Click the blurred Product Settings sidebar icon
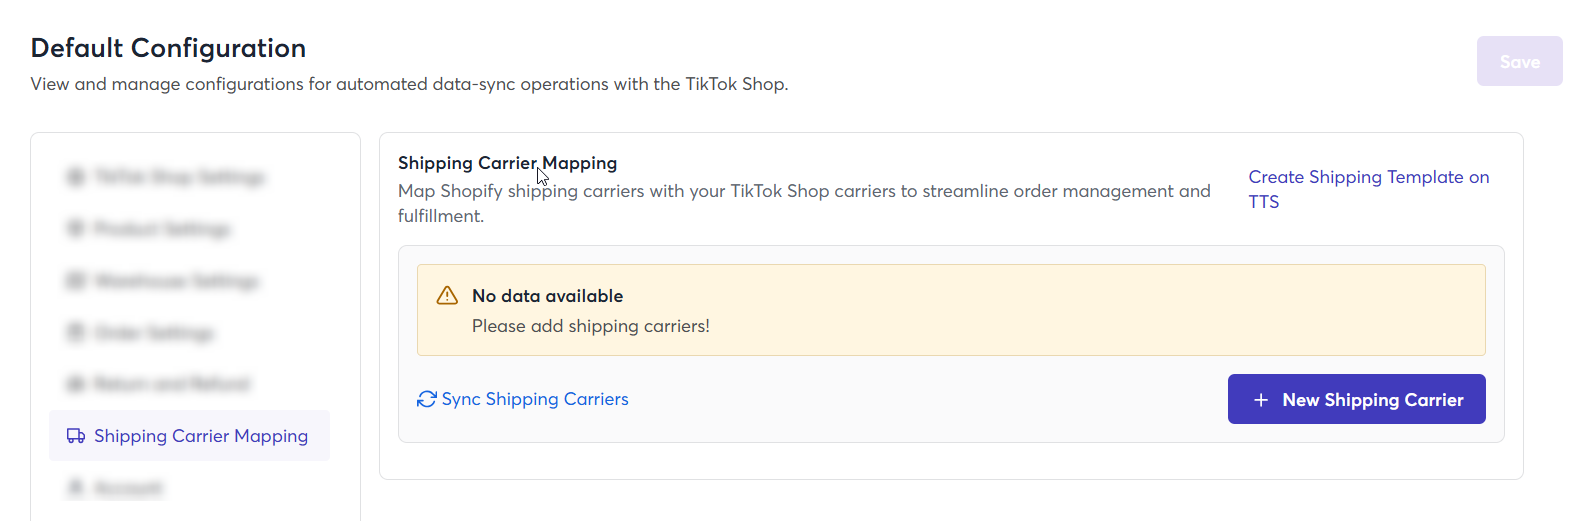 click(x=76, y=229)
